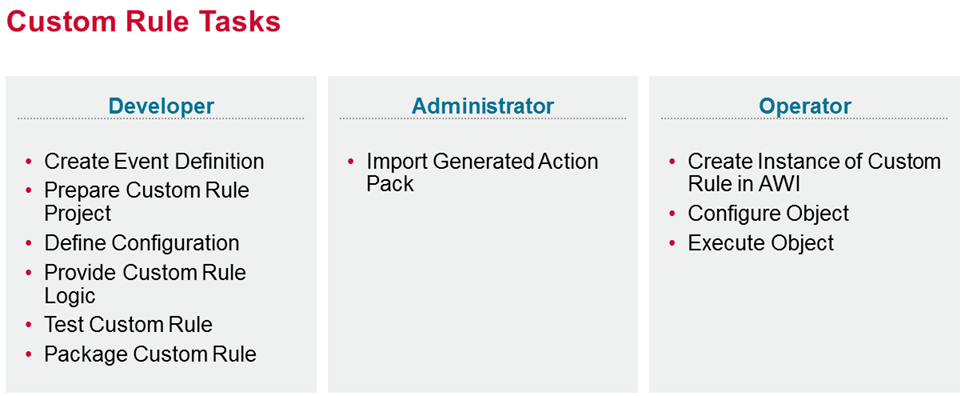Click the Configure Object item
965x396 pixels.
click(768, 214)
